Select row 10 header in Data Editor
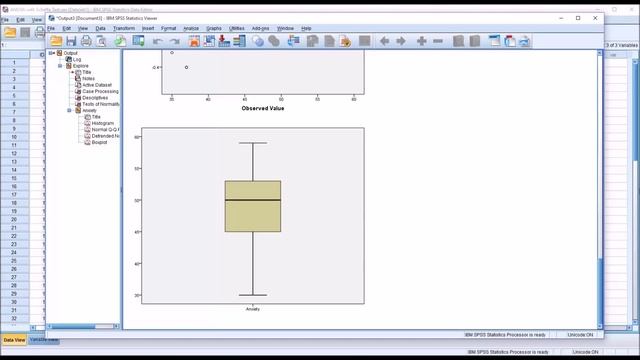This screenshot has height=360, width=640. pos(14,137)
